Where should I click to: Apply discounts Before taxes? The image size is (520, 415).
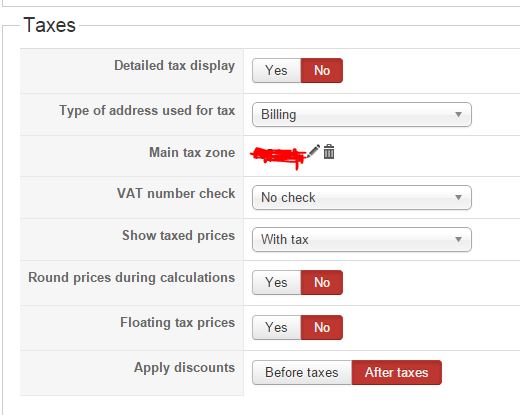(302, 372)
